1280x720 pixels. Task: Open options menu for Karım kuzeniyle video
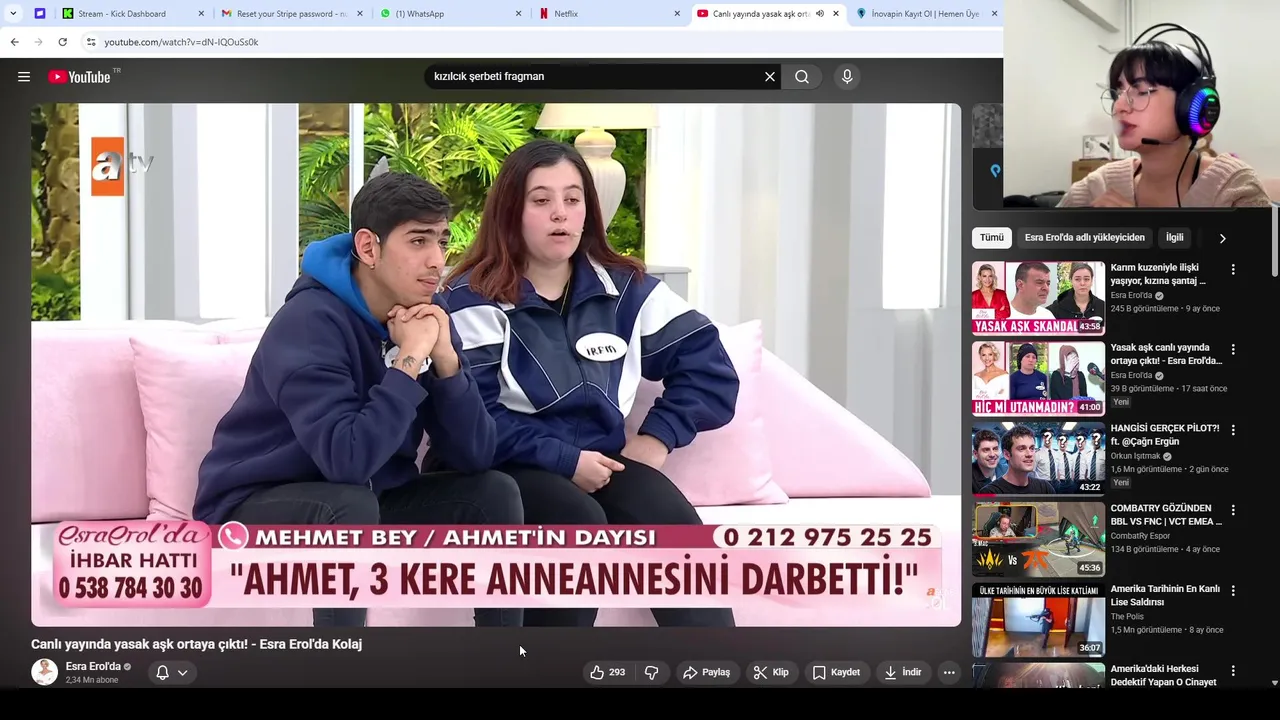click(1233, 270)
